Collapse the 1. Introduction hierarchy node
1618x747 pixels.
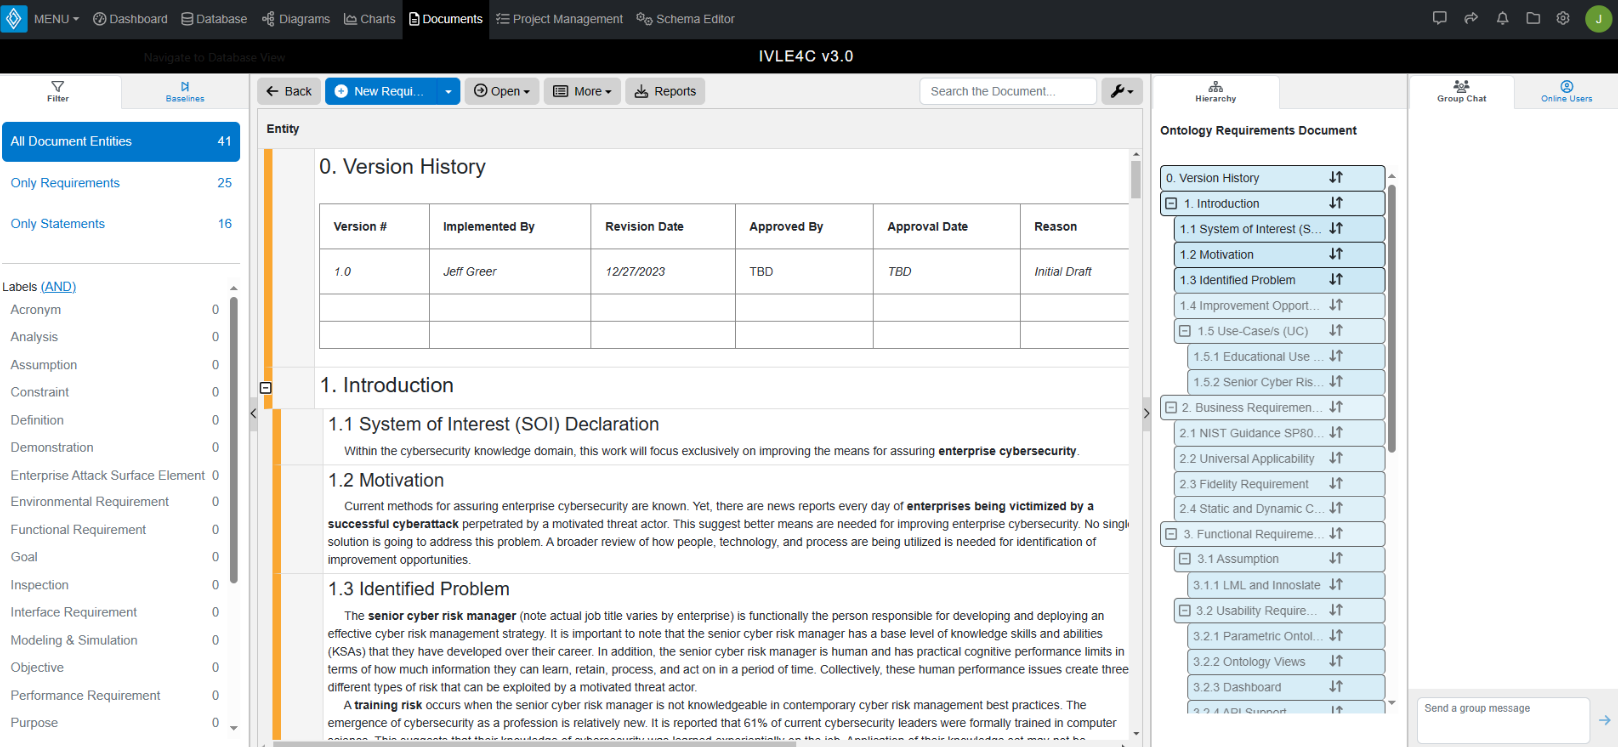point(1171,203)
